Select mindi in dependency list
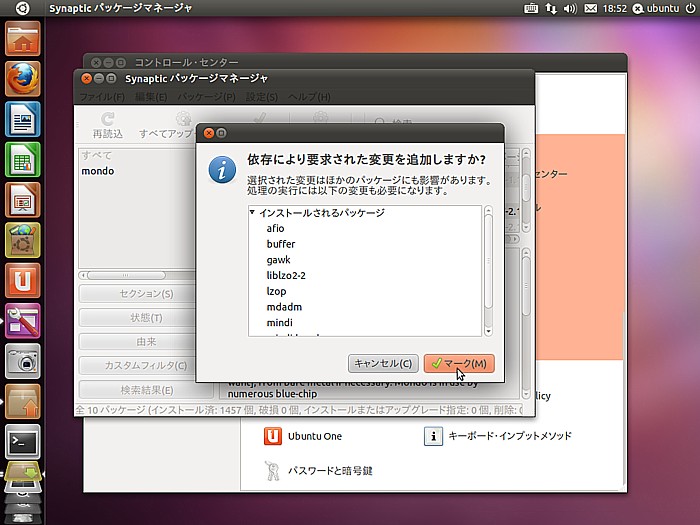The image size is (700, 525). click(279, 323)
